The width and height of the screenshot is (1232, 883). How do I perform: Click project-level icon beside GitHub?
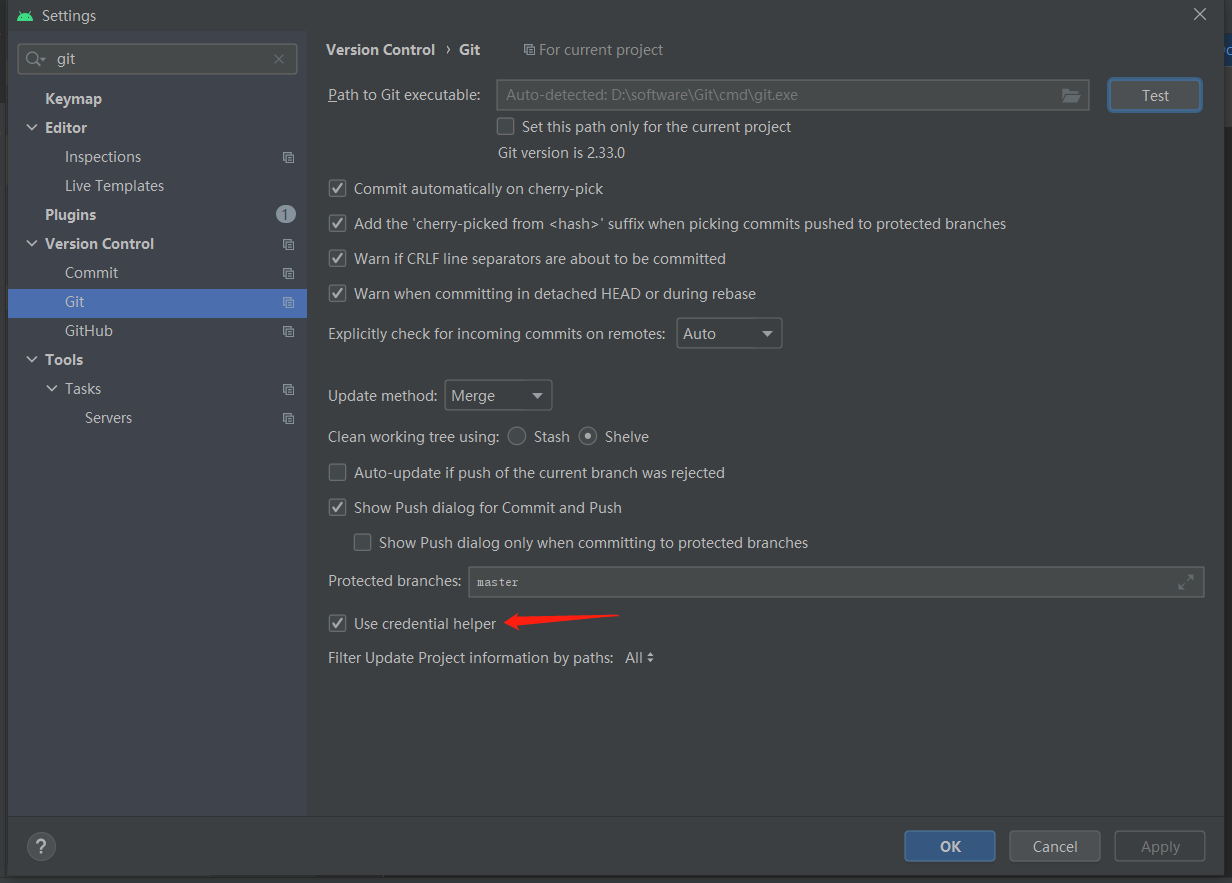tap(288, 331)
